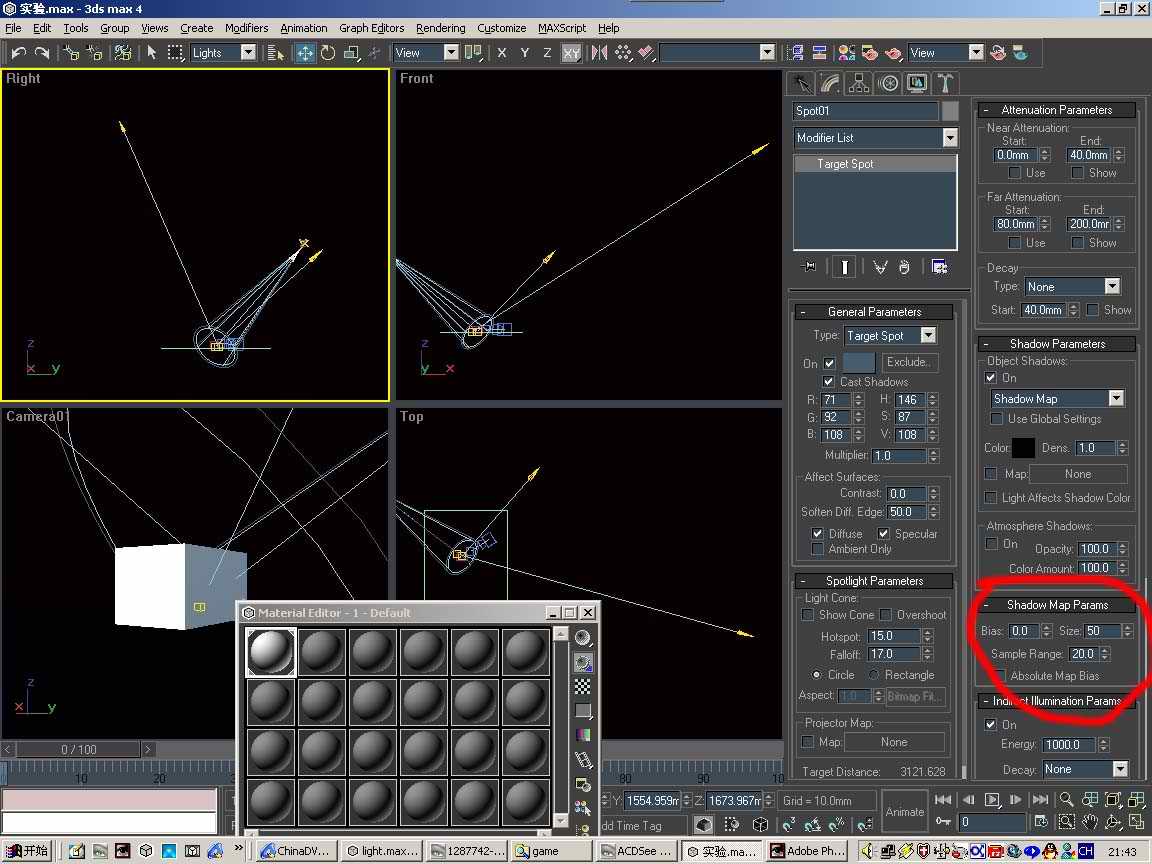This screenshot has height=864, width=1152.
Task: Open the Lights selection filter dropdown
Action: 248,53
